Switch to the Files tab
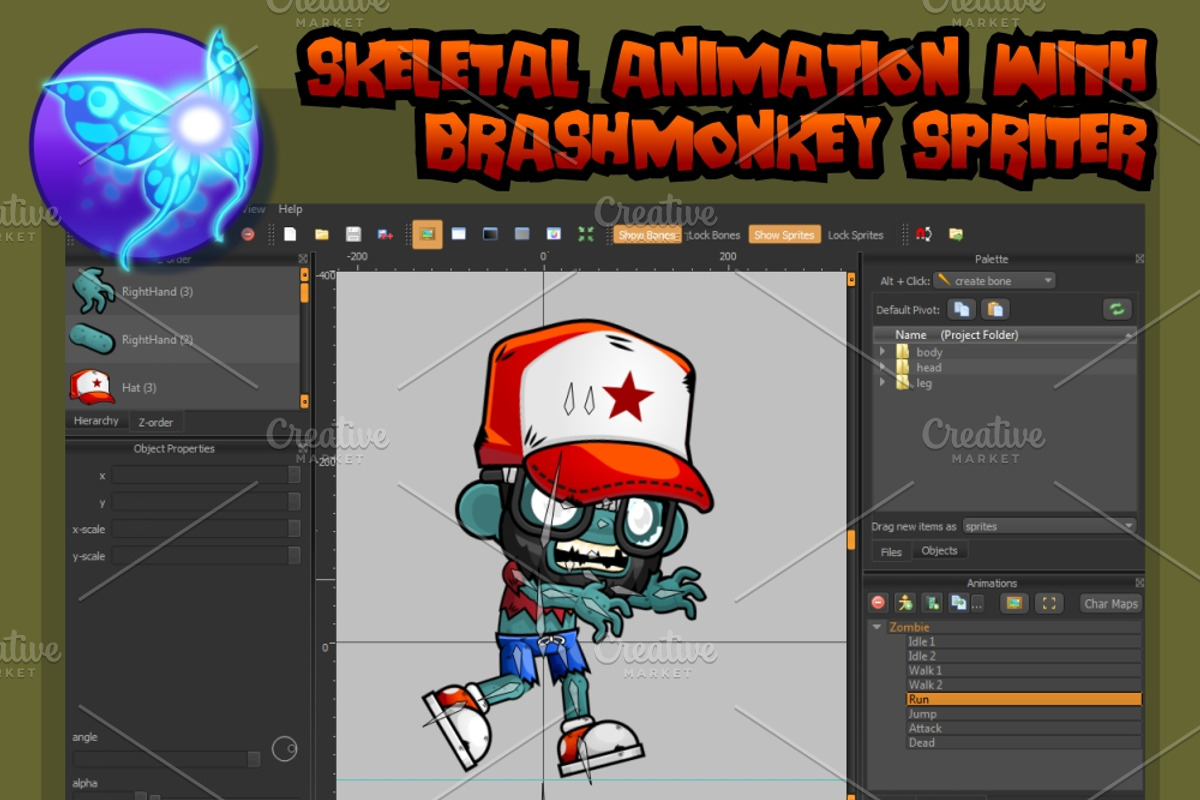This screenshot has height=800, width=1200. click(x=891, y=552)
